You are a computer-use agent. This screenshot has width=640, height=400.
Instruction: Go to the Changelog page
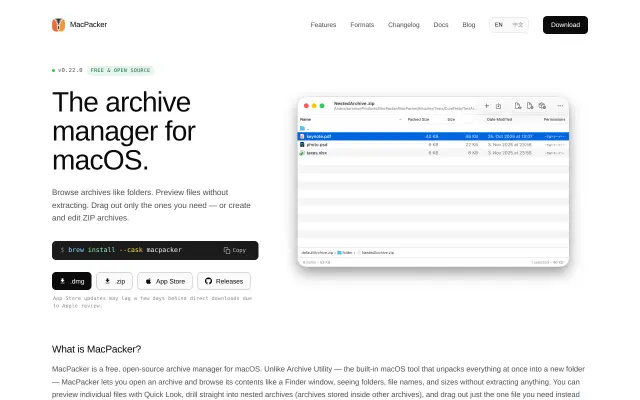pyautogui.click(x=404, y=25)
